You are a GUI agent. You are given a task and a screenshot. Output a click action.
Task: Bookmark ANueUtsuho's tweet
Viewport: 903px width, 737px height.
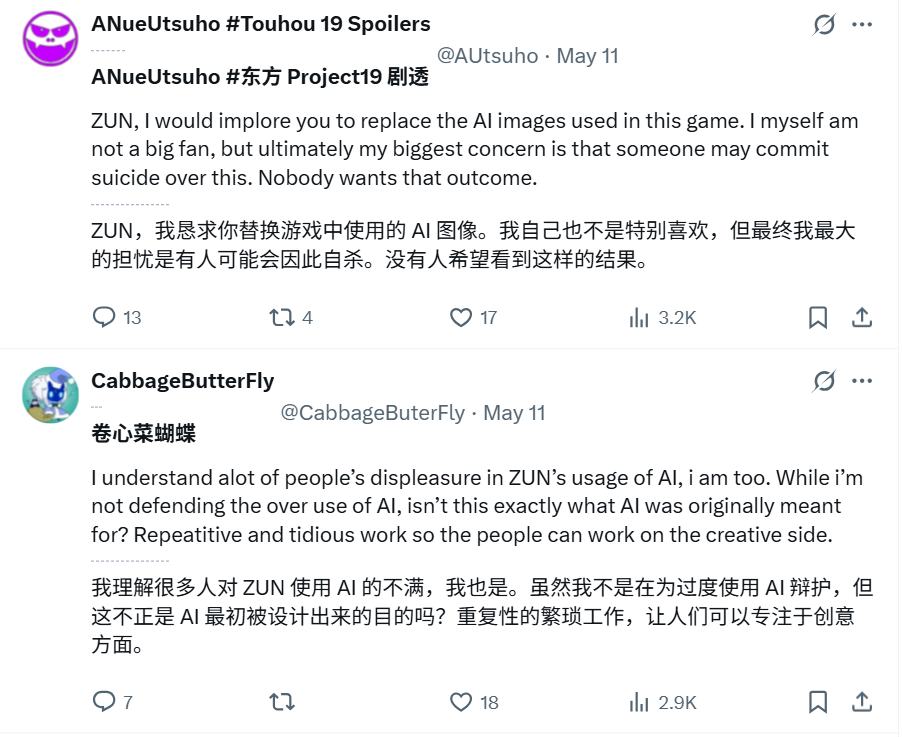point(819,317)
